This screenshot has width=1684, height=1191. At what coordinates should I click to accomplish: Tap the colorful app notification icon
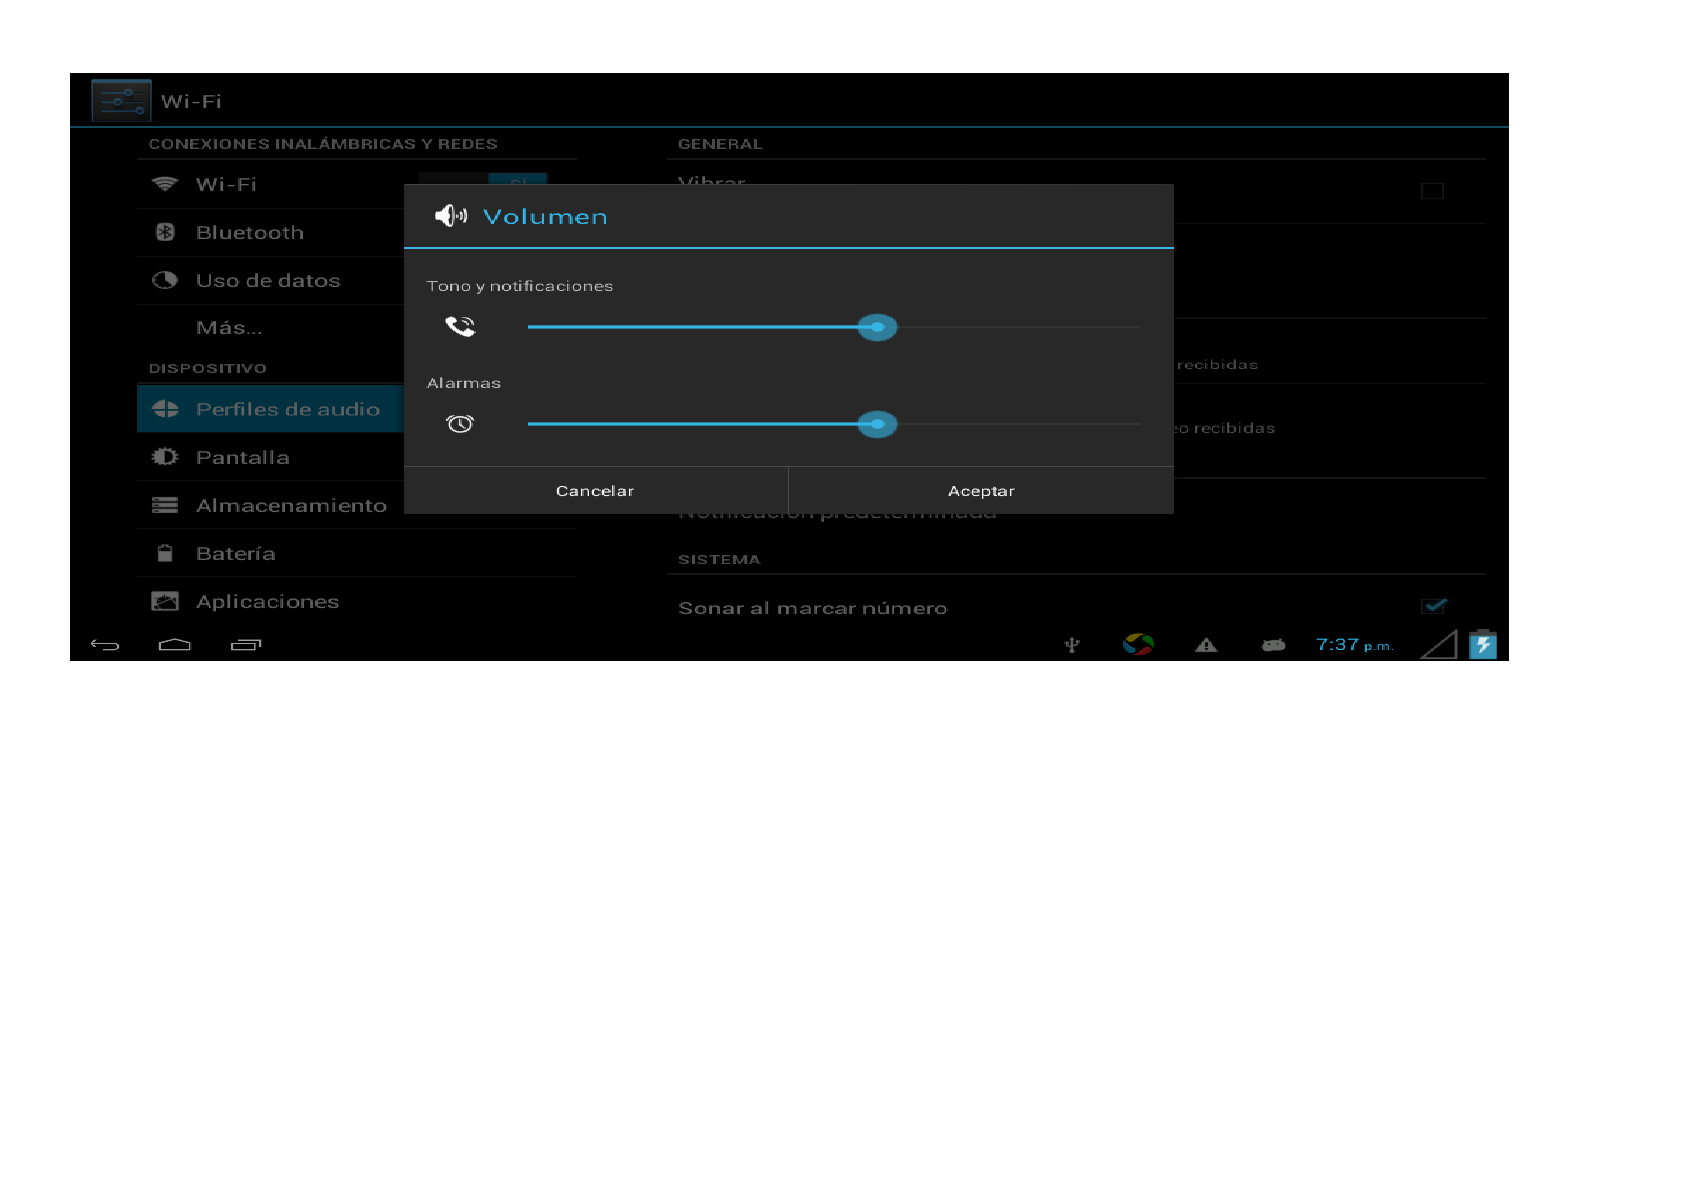(x=1138, y=645)
